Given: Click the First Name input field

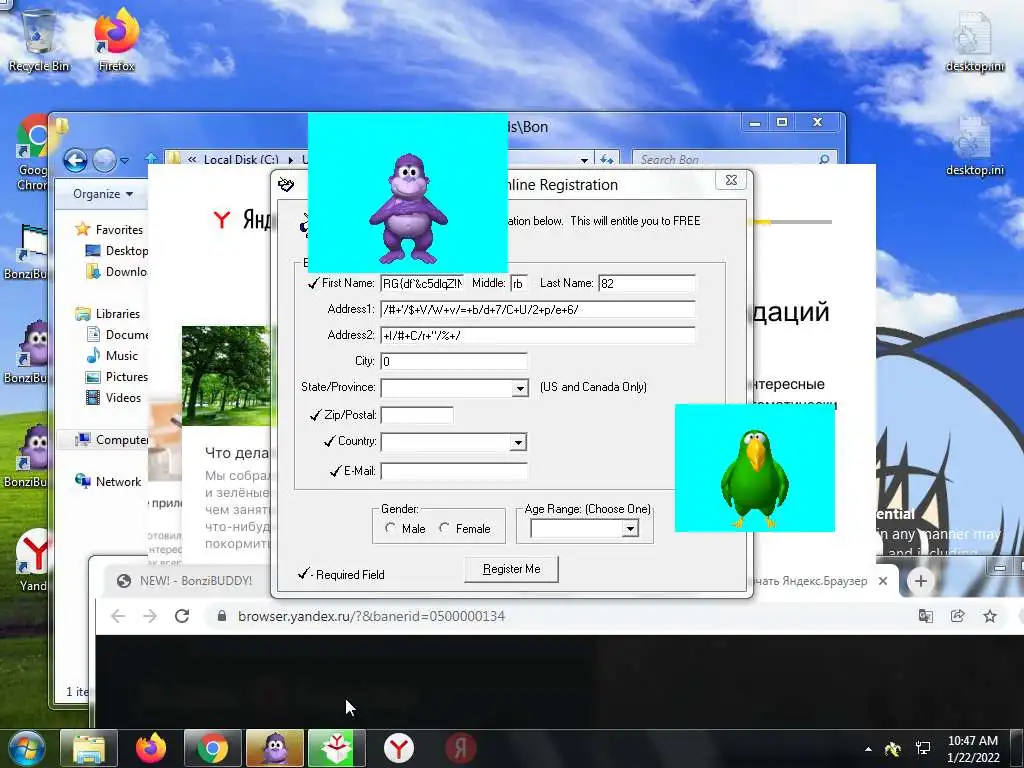Looking at the screenshot, I should pyautogui.click(x=422, y=283).
